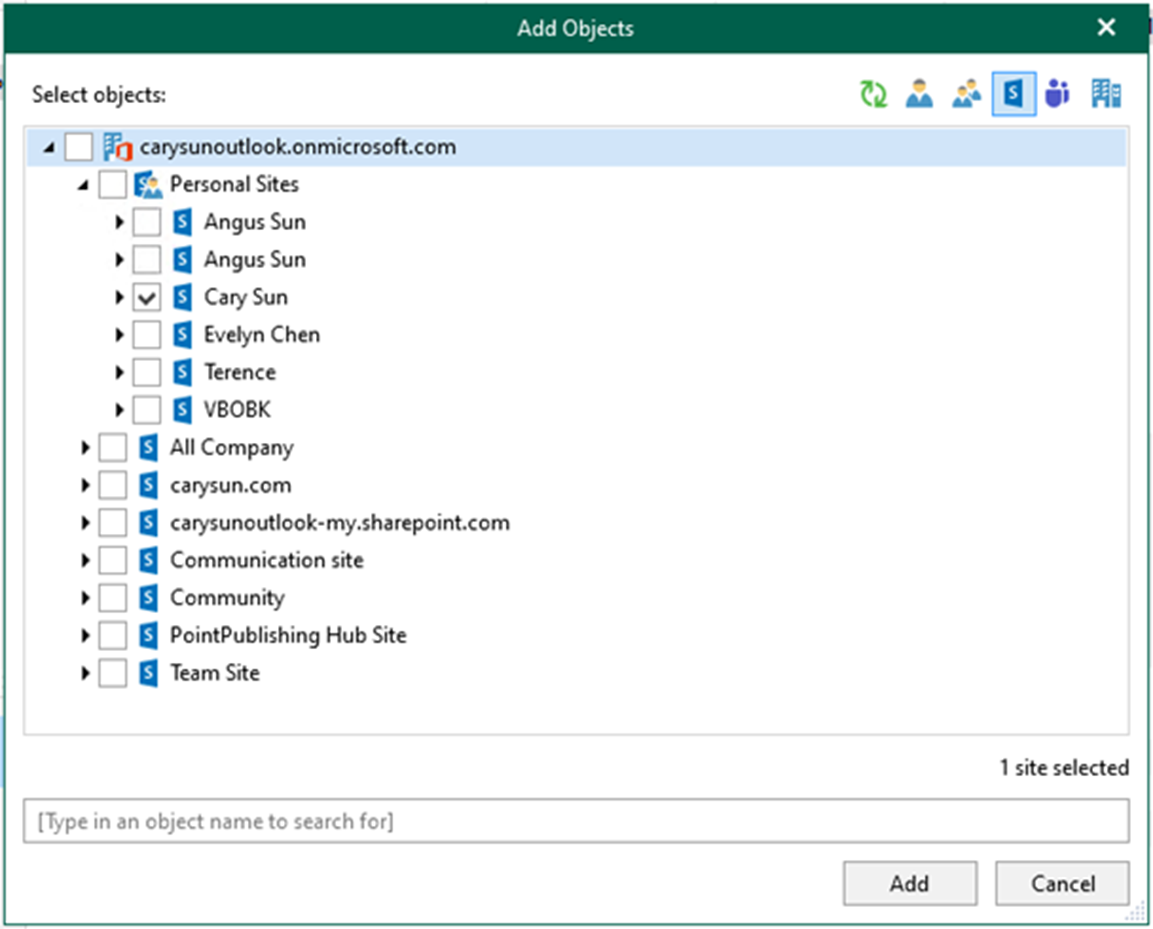Show groups with the multi-person filter icon

966,94
